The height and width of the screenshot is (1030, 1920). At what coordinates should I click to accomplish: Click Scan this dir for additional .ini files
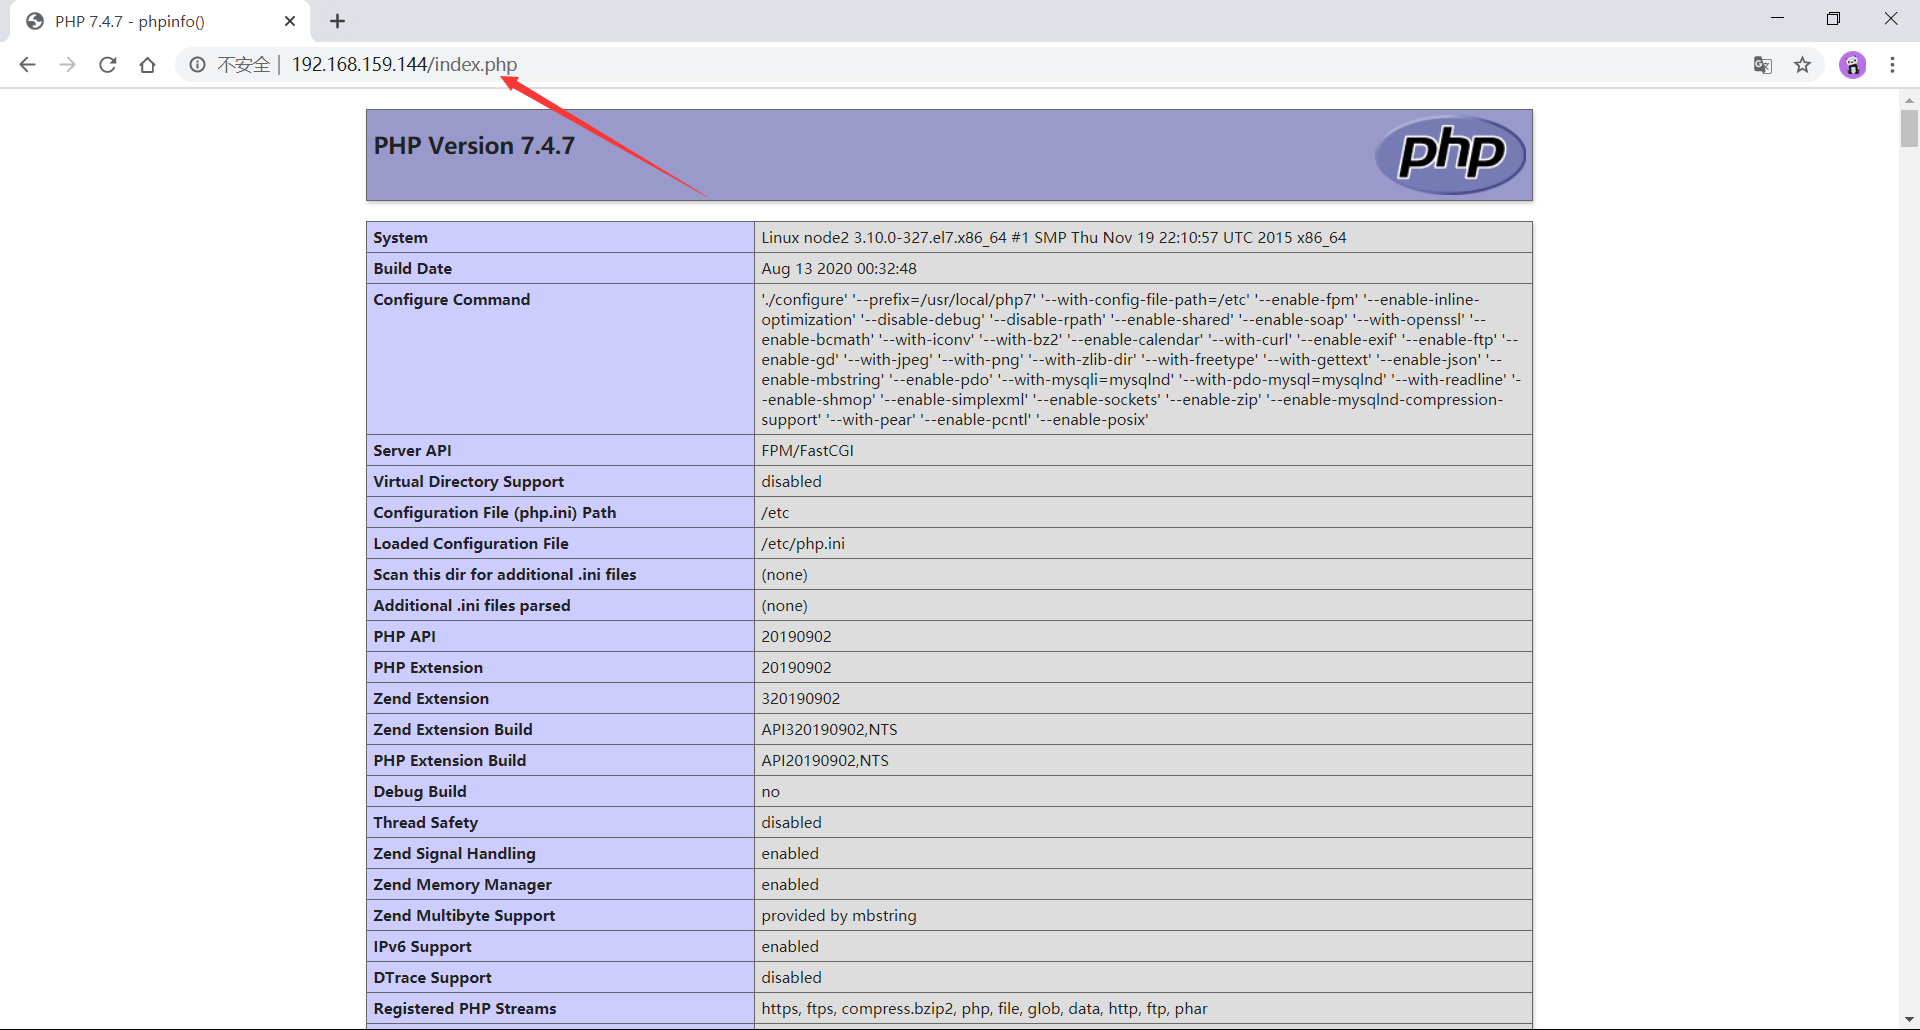[x=504, y=575]
